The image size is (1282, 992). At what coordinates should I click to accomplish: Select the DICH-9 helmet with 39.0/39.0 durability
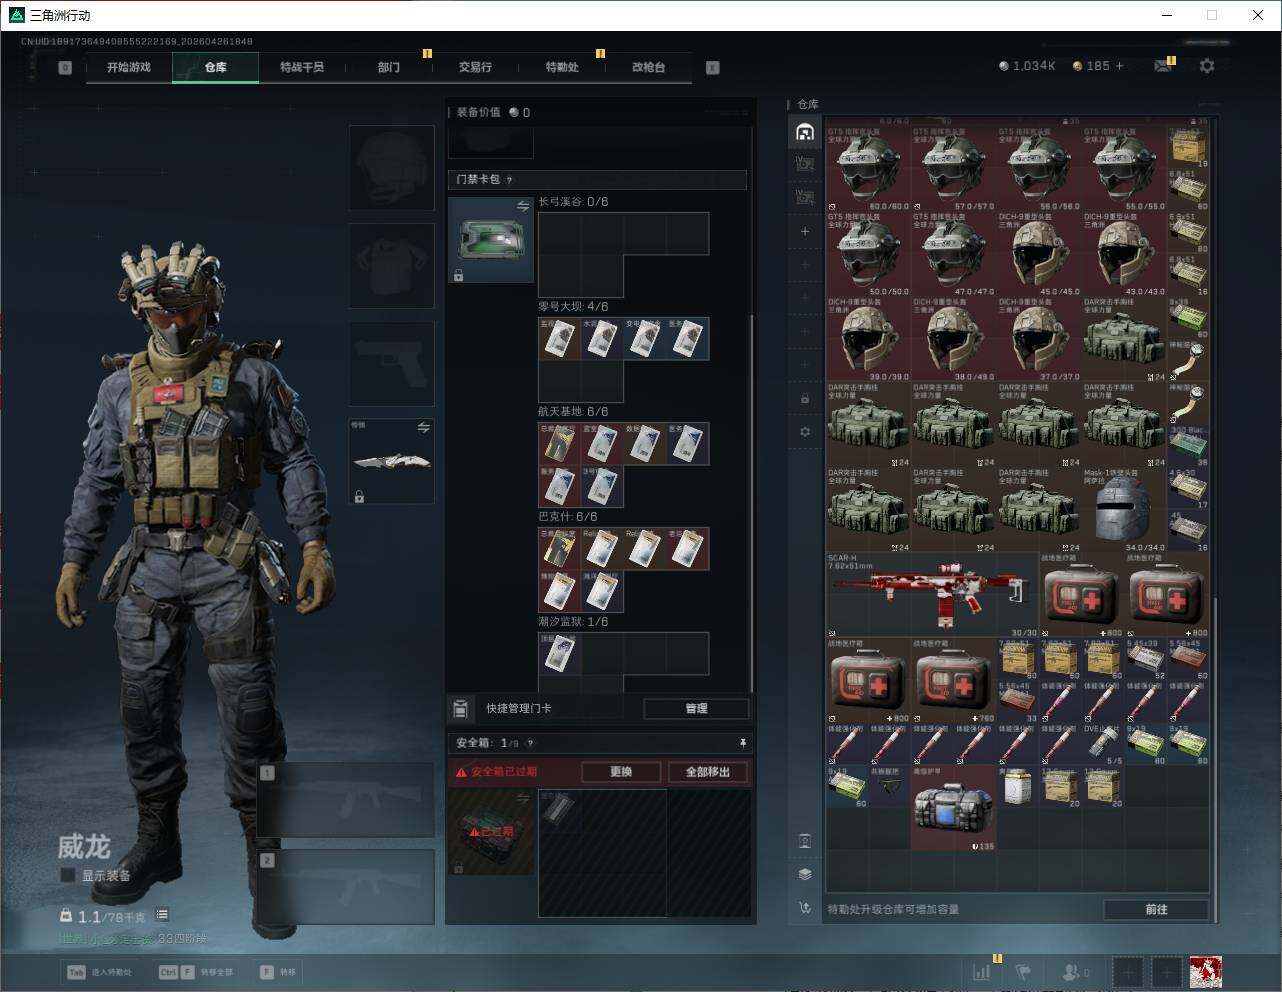869,339
